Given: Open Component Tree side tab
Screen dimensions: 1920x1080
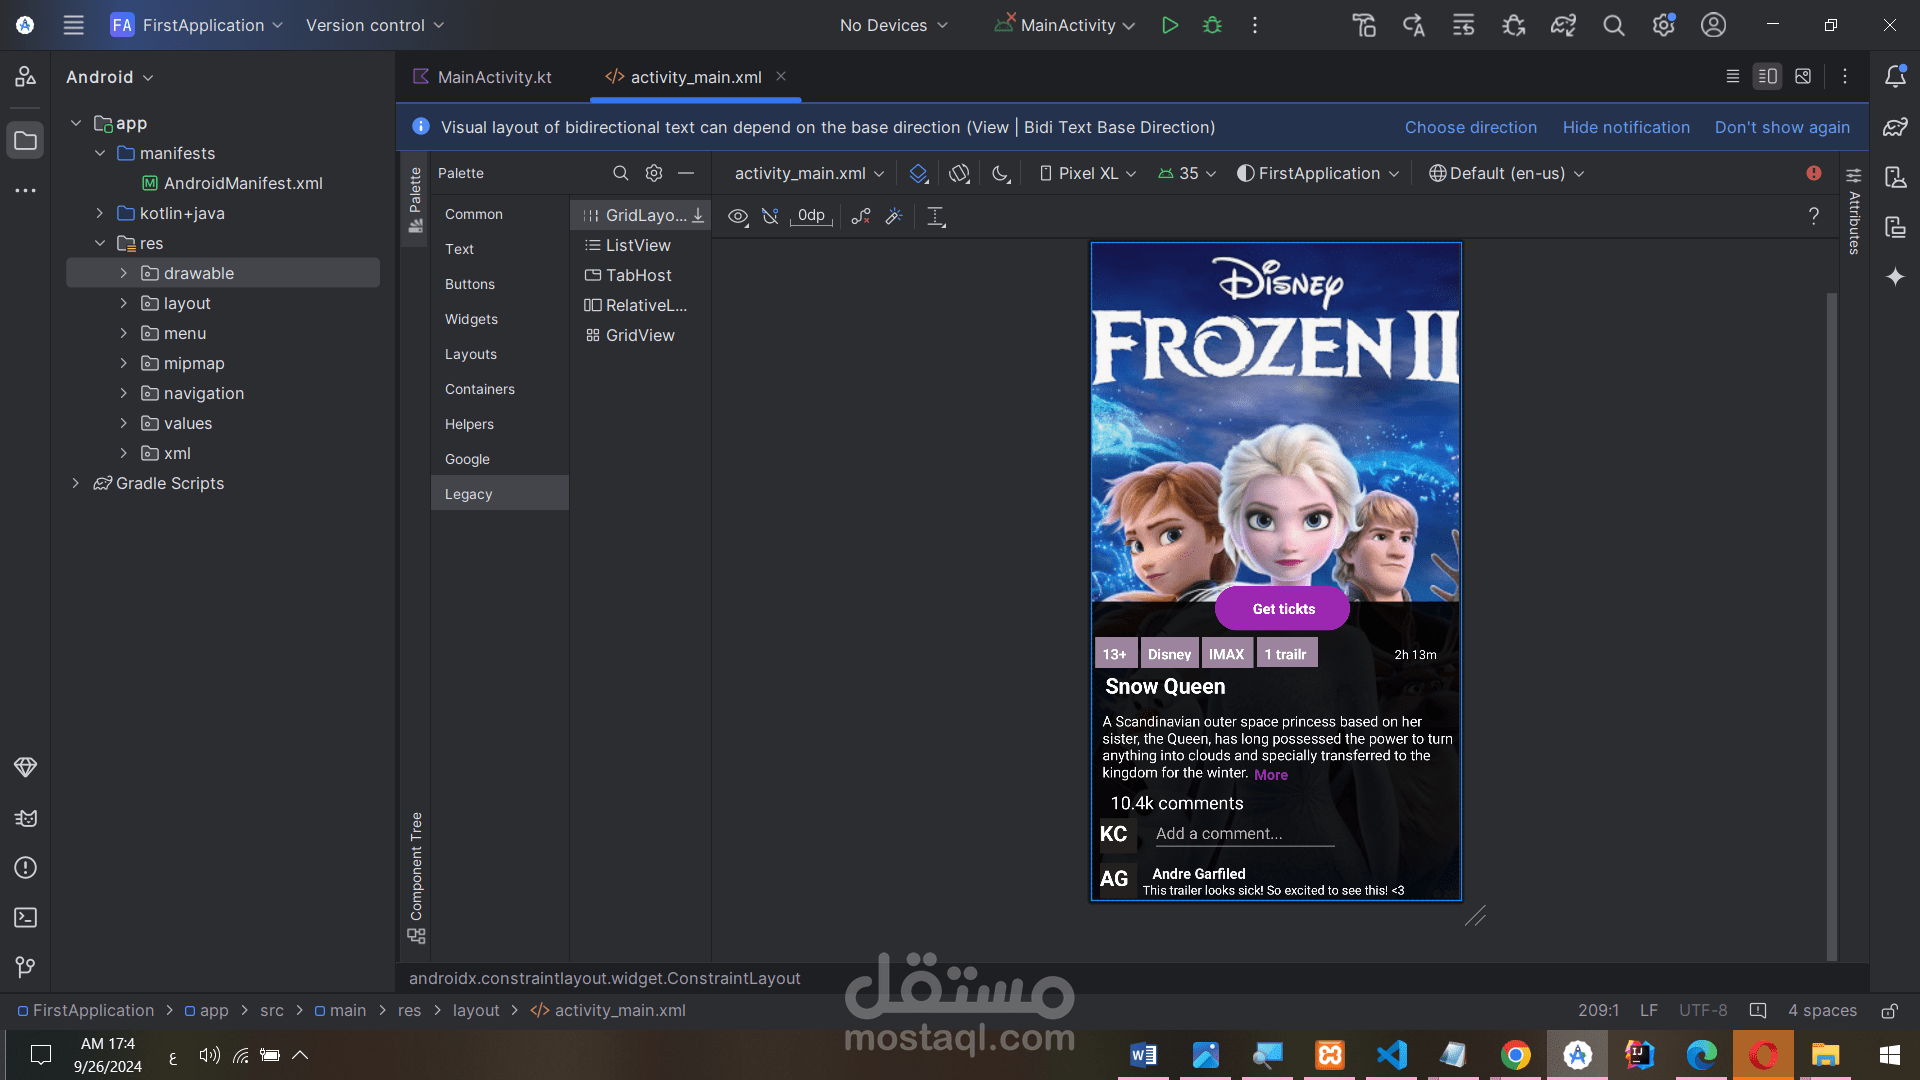Looking at the screenshot, I should click(x=416, y=876).
